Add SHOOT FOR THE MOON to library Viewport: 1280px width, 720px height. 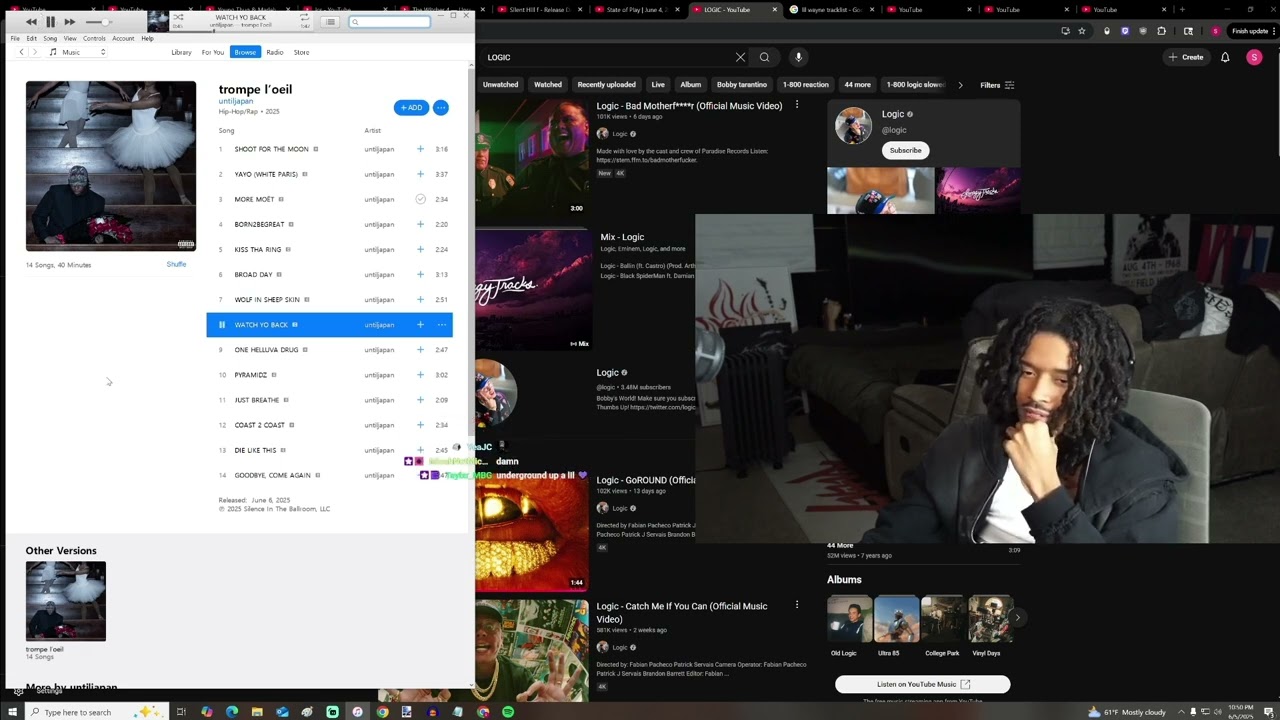click(x=420, y=149)
